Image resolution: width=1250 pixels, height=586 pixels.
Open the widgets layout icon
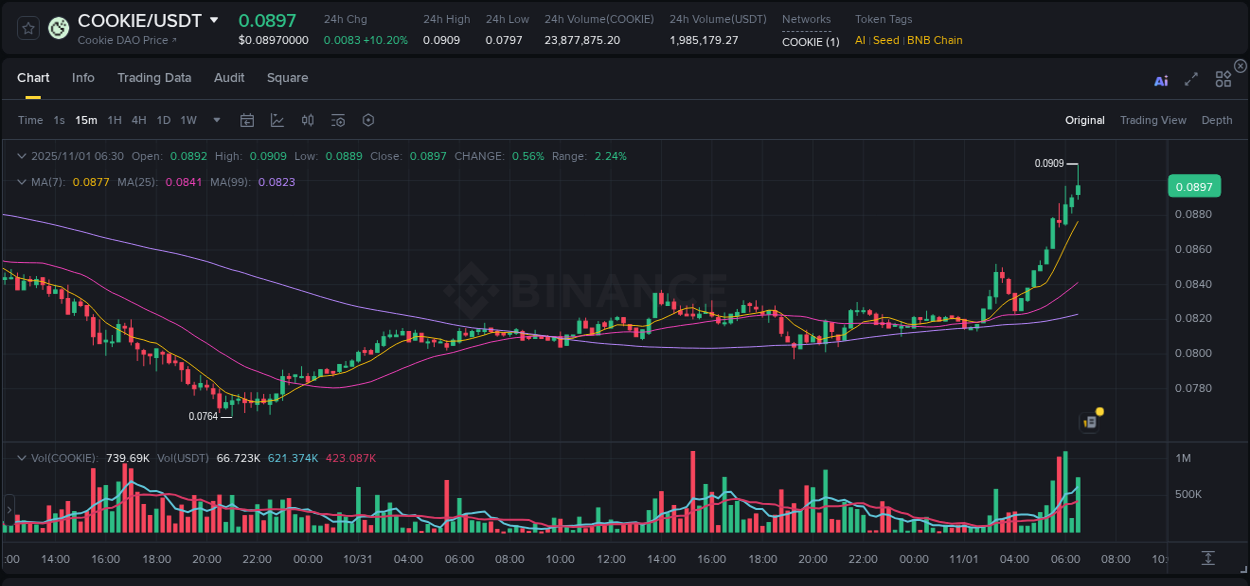point(1223,80)
